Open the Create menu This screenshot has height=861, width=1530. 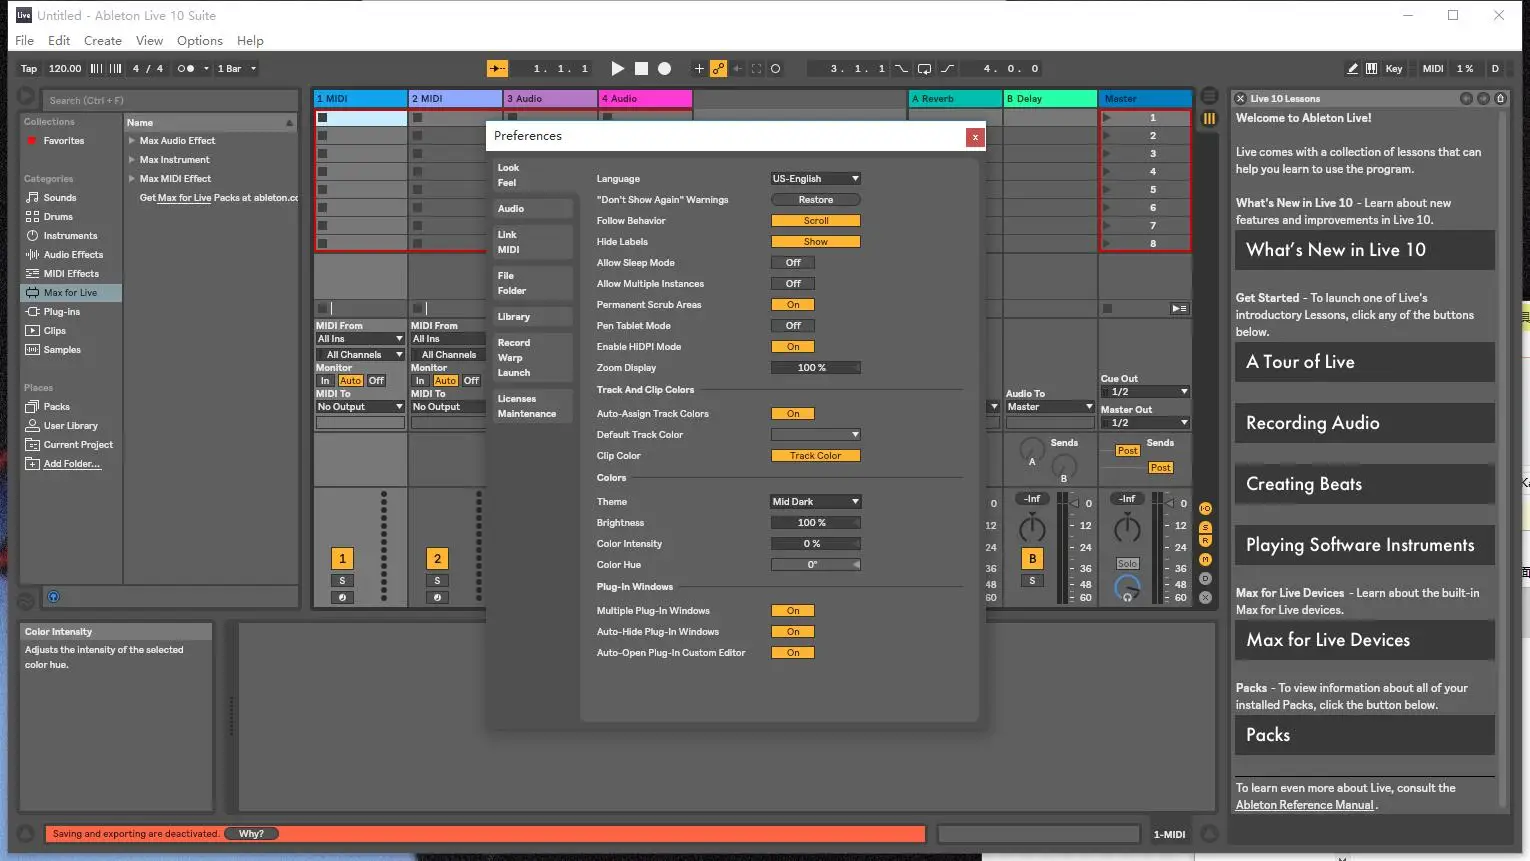pyautogui.click(x=102, y=40)
